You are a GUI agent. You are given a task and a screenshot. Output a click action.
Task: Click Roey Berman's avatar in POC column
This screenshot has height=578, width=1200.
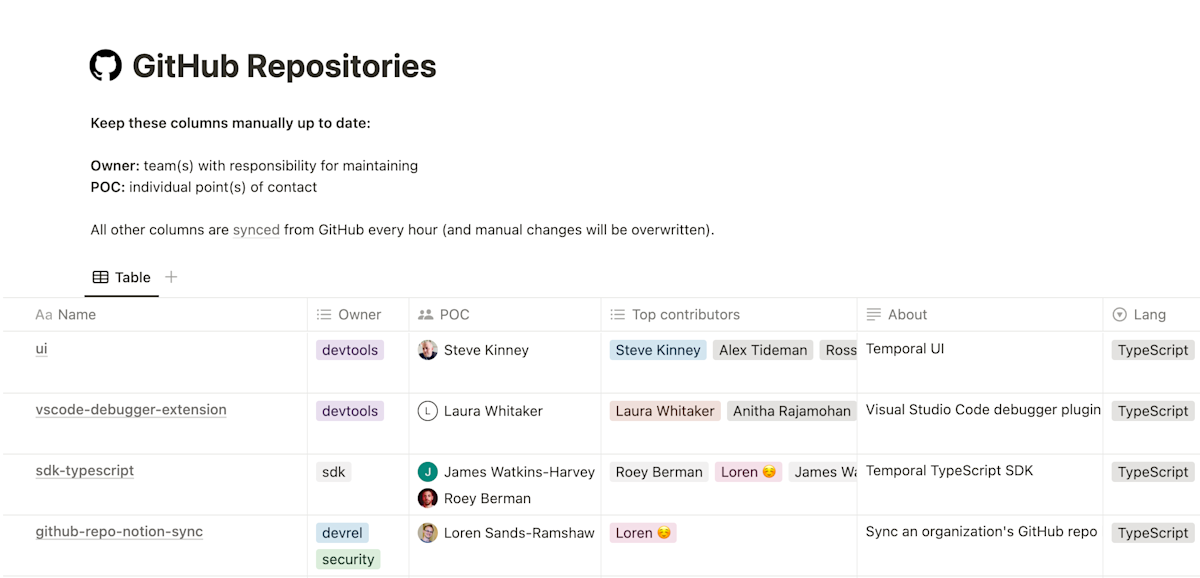(x=428, y=498)
